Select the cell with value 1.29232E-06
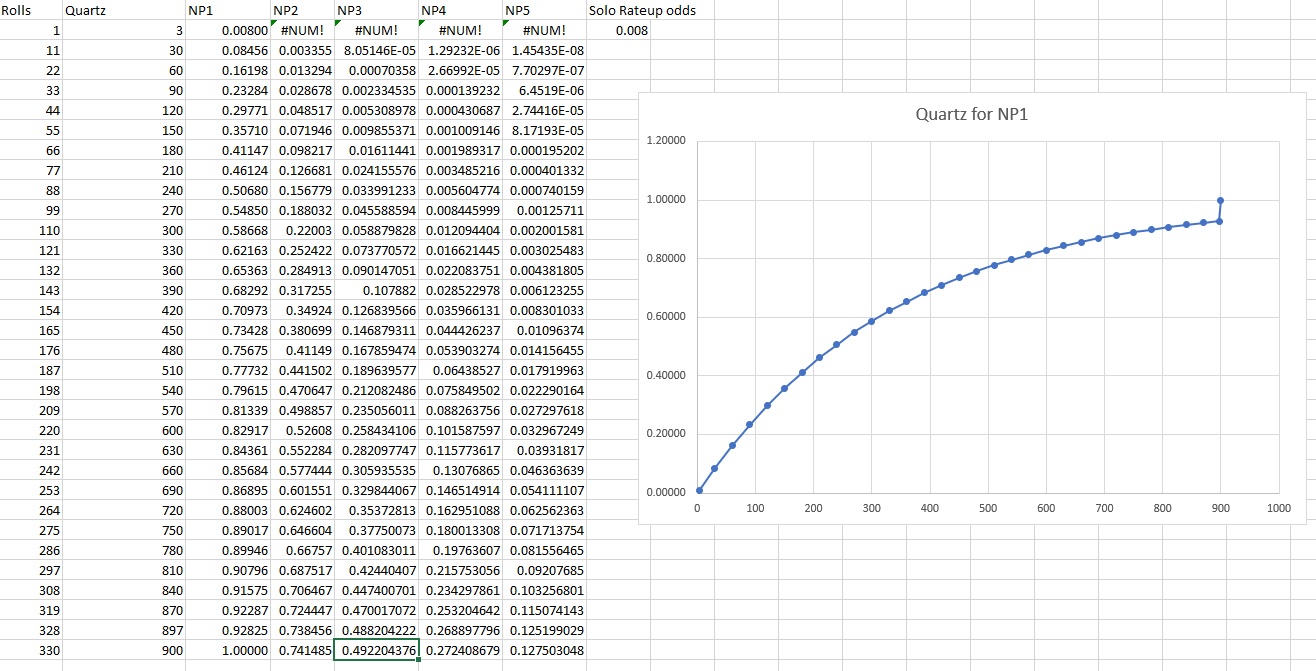 pyautogui.click(x=459, y=50)
